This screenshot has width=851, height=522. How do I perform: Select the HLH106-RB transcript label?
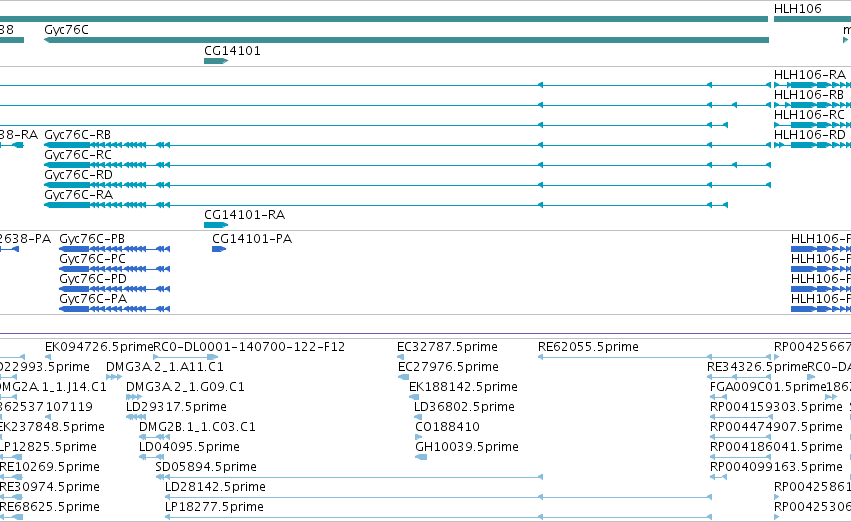[809, 94]
